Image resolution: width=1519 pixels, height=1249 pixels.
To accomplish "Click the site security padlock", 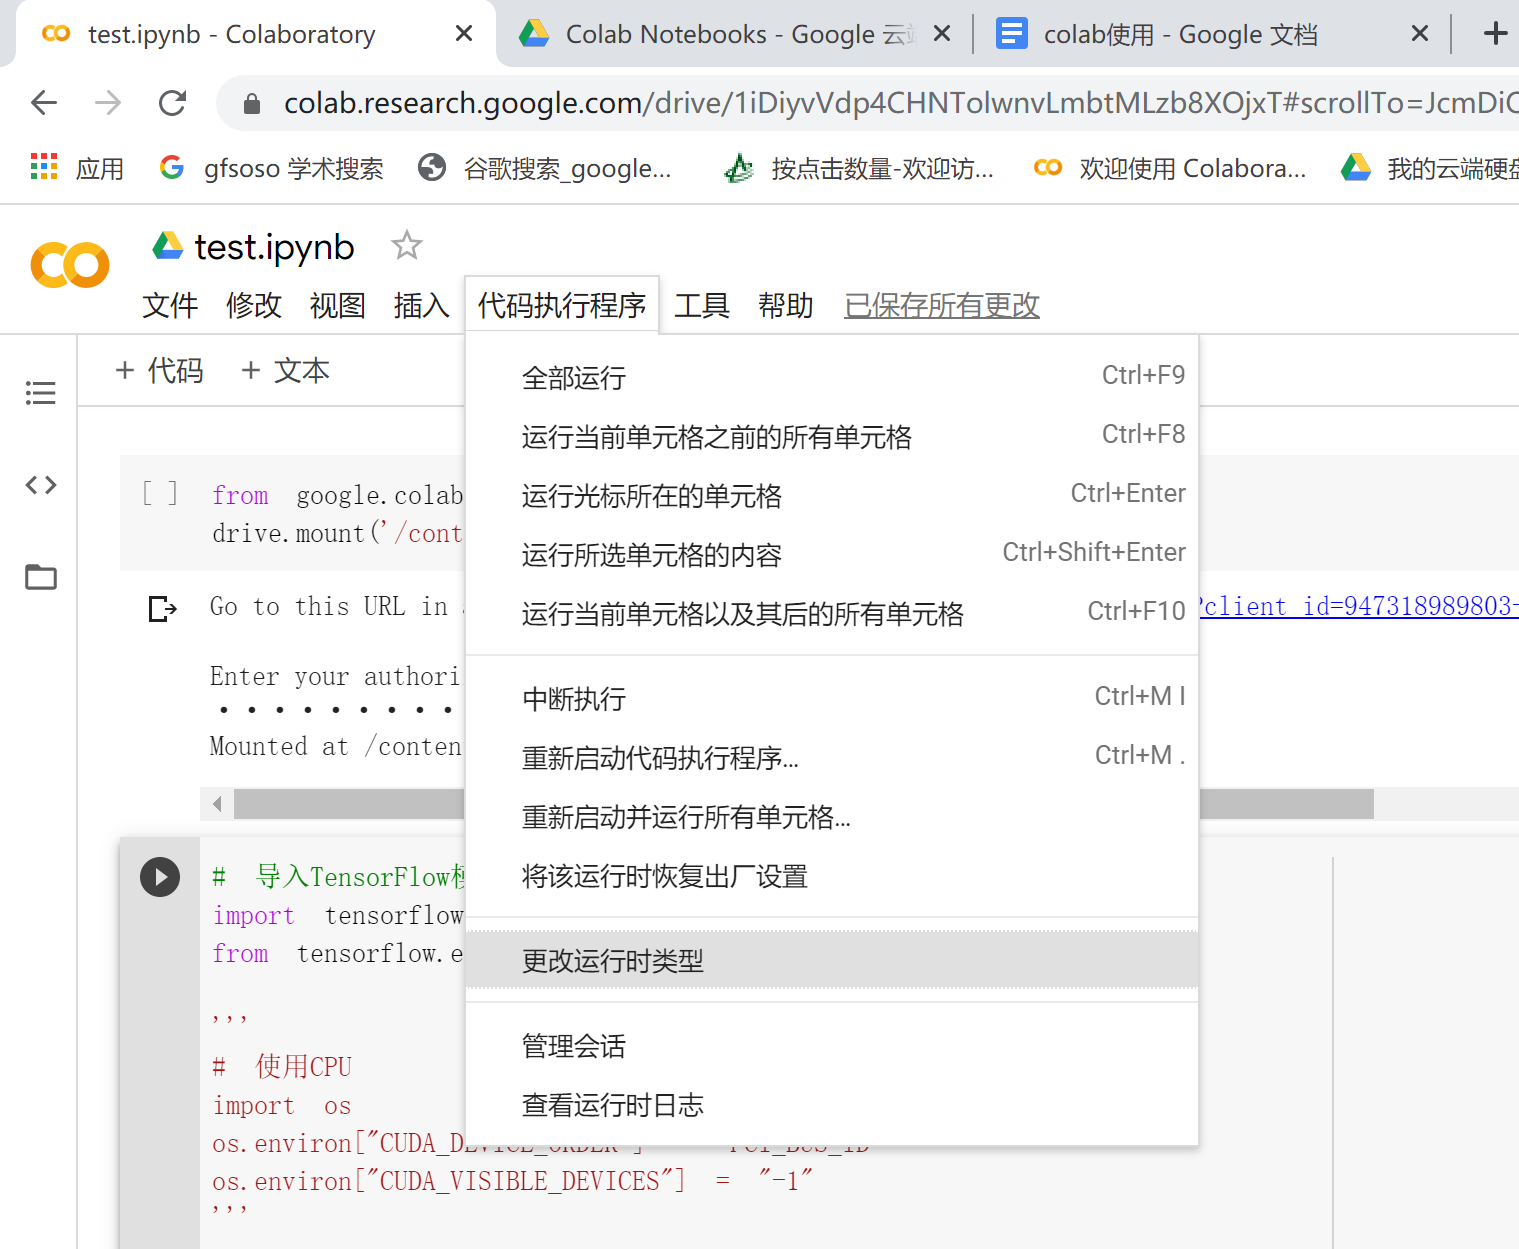I will (x=252, y=103).
